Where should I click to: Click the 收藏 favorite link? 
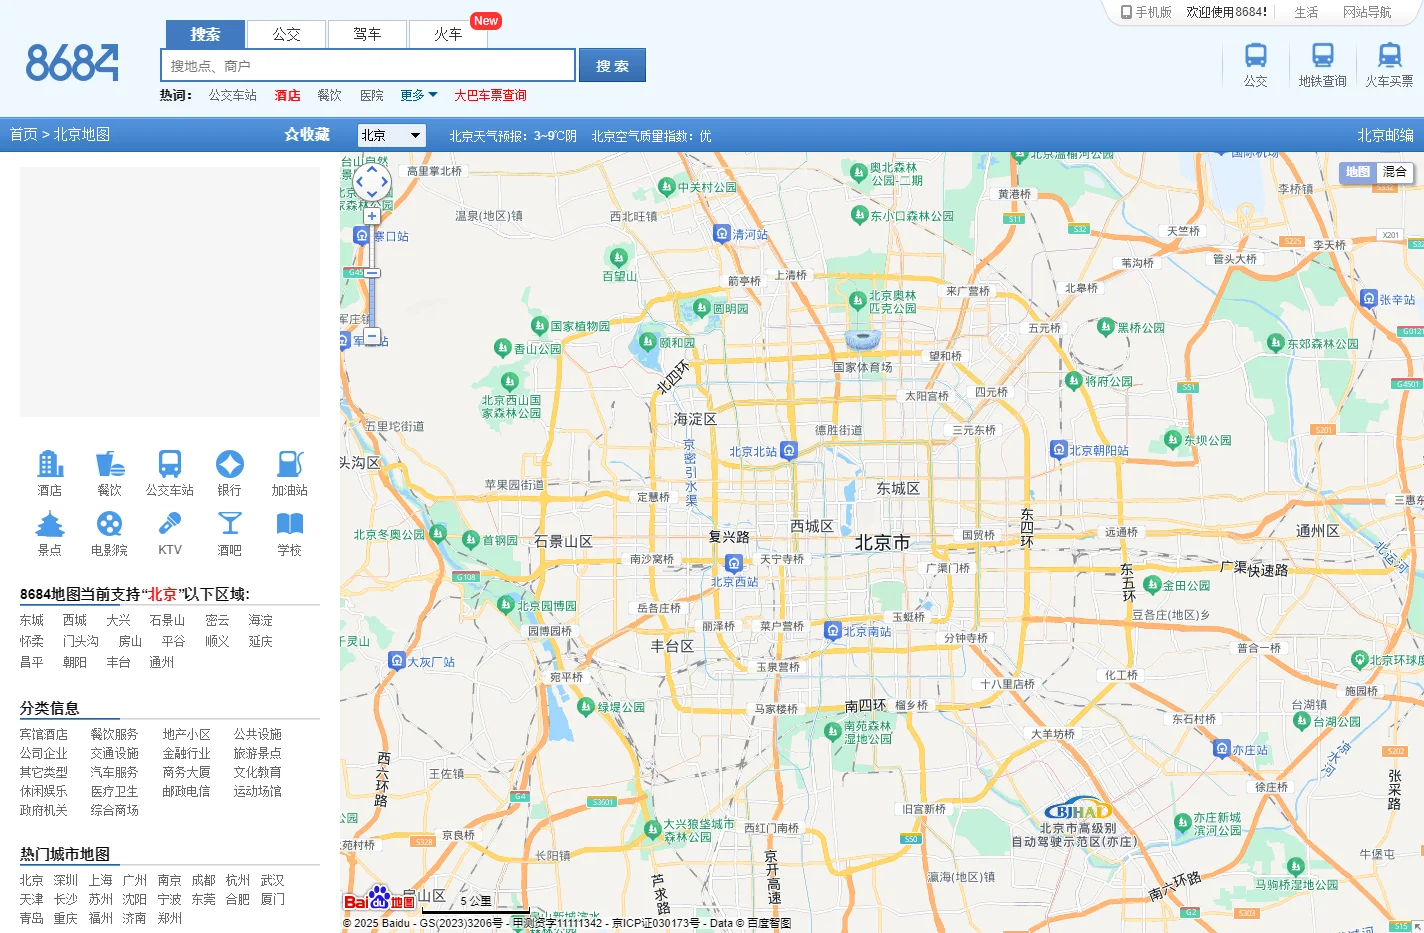[307, 134]
